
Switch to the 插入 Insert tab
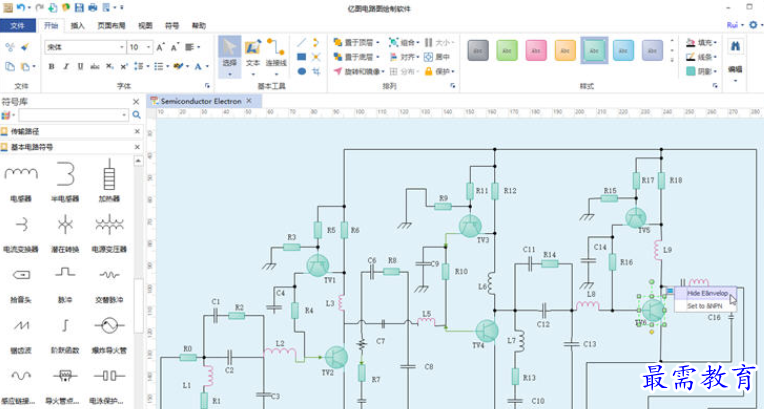pyautogui.click(x=77, y=26)
